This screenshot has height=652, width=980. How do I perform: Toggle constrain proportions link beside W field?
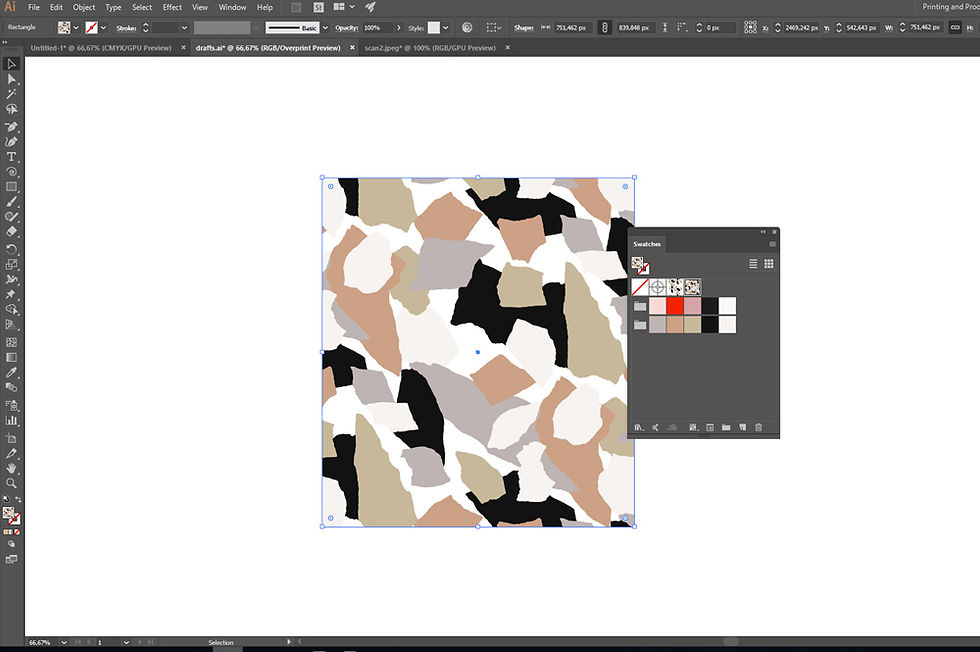click(x=955, y=28)
